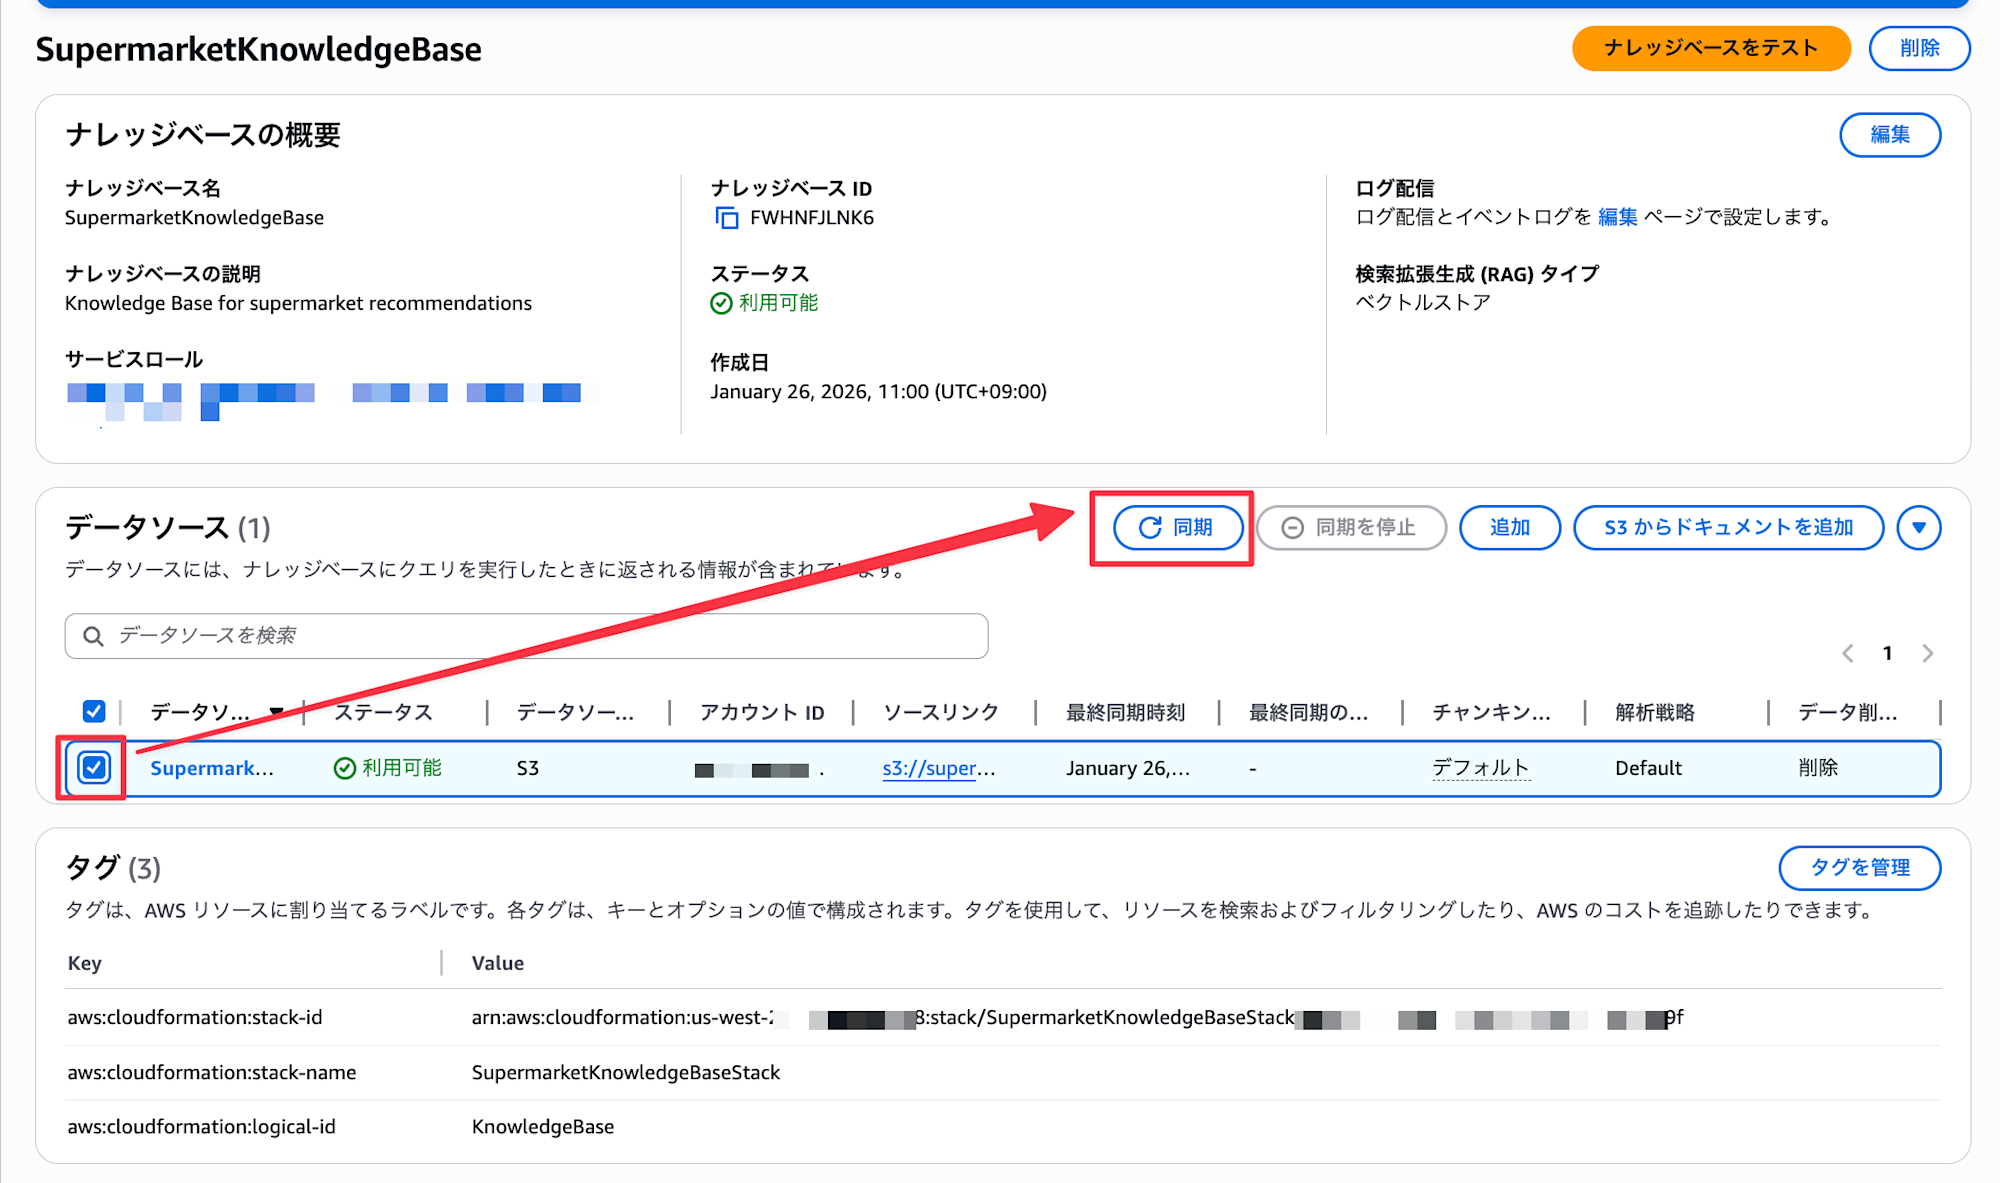Open the Supermark... data source link
The height and width of the screenshot is (1183, 2000).
[x=211, y=768]
